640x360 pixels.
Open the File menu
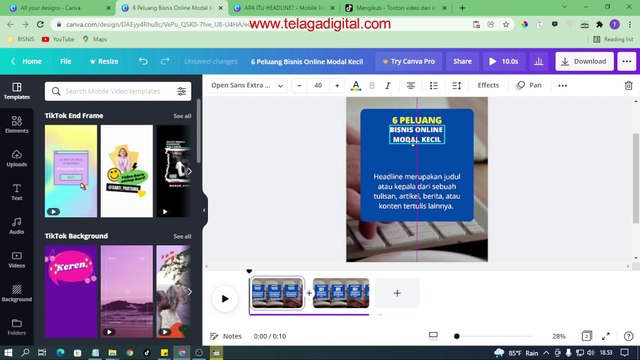pyautogui.click(x=65, y=61)
